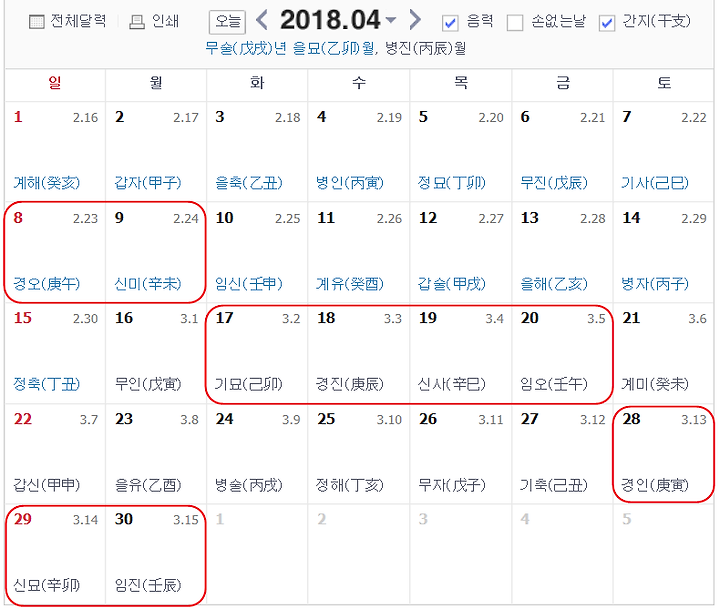Click the 계해(癸亥) ganji text
The height and width of the screenshot is (609, 720).
click(46, 183)
